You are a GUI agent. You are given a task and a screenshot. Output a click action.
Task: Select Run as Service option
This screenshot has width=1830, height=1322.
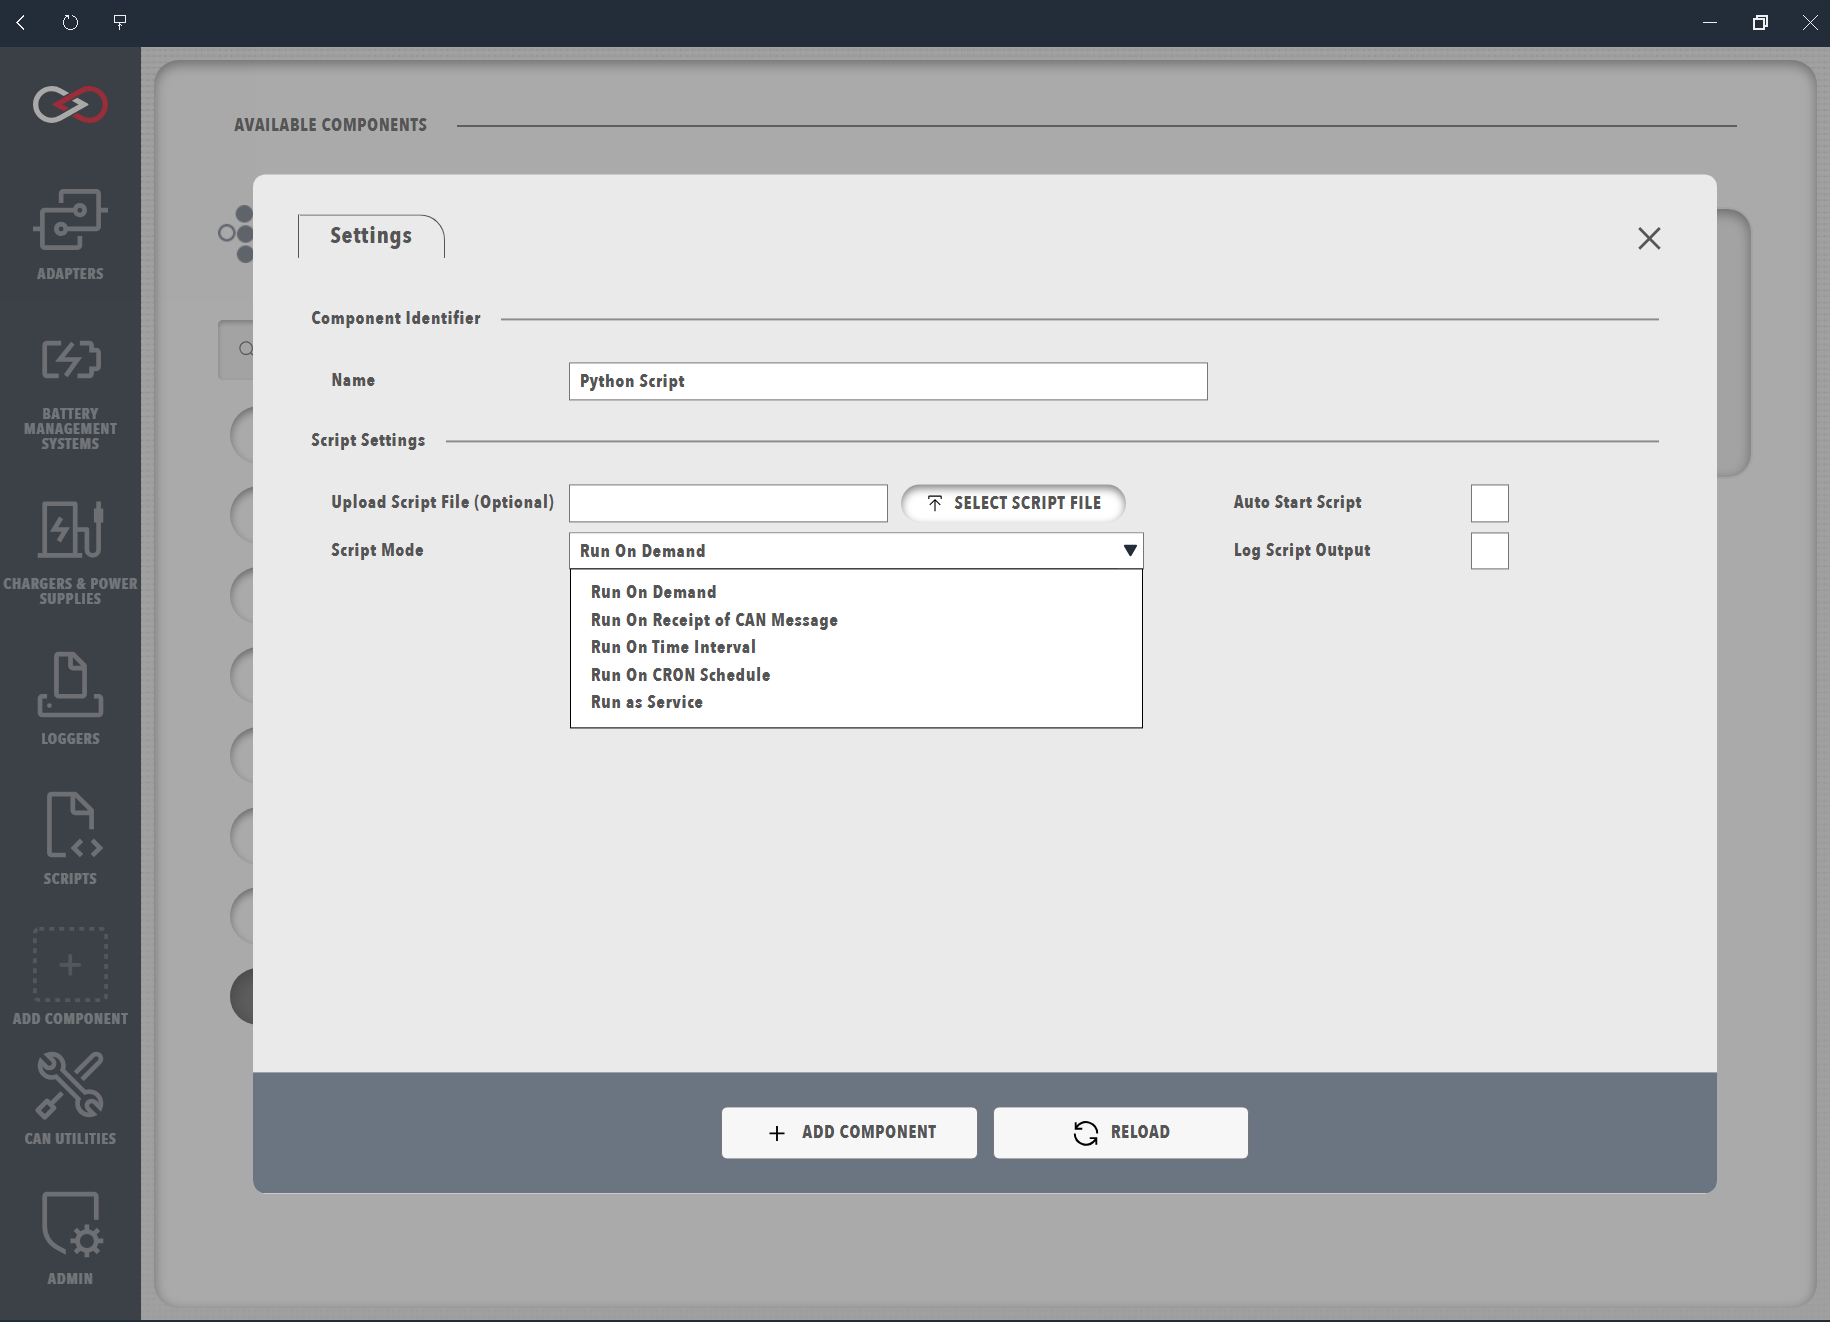[646, 702]
